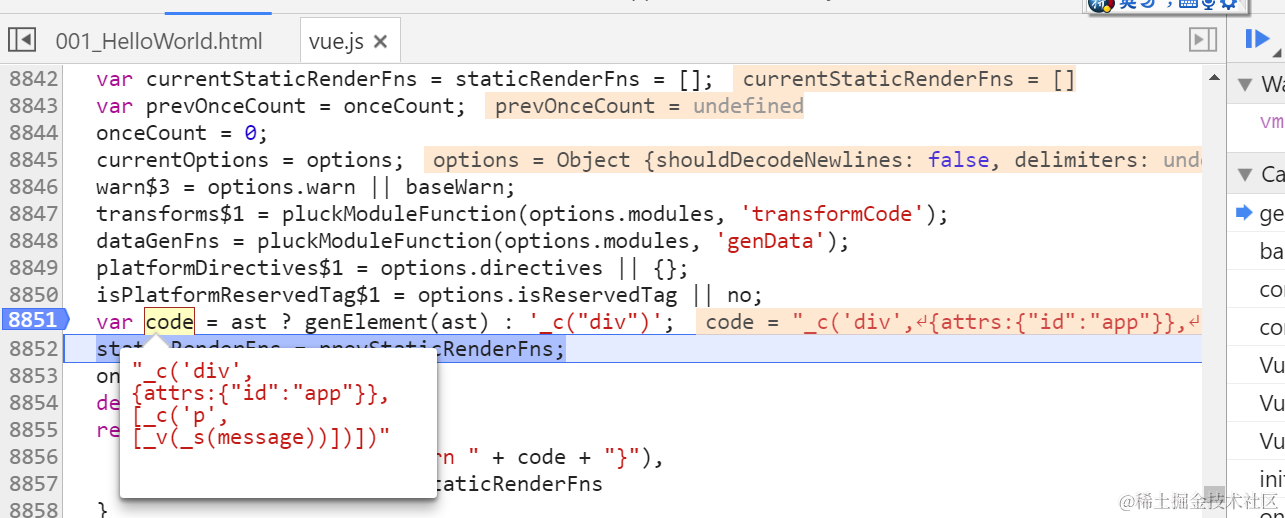This screenshot has width=1285, height=518.
Task: Click 'var prevOnceCount = onceCount;' on line 8843
Action: (281, 106)
